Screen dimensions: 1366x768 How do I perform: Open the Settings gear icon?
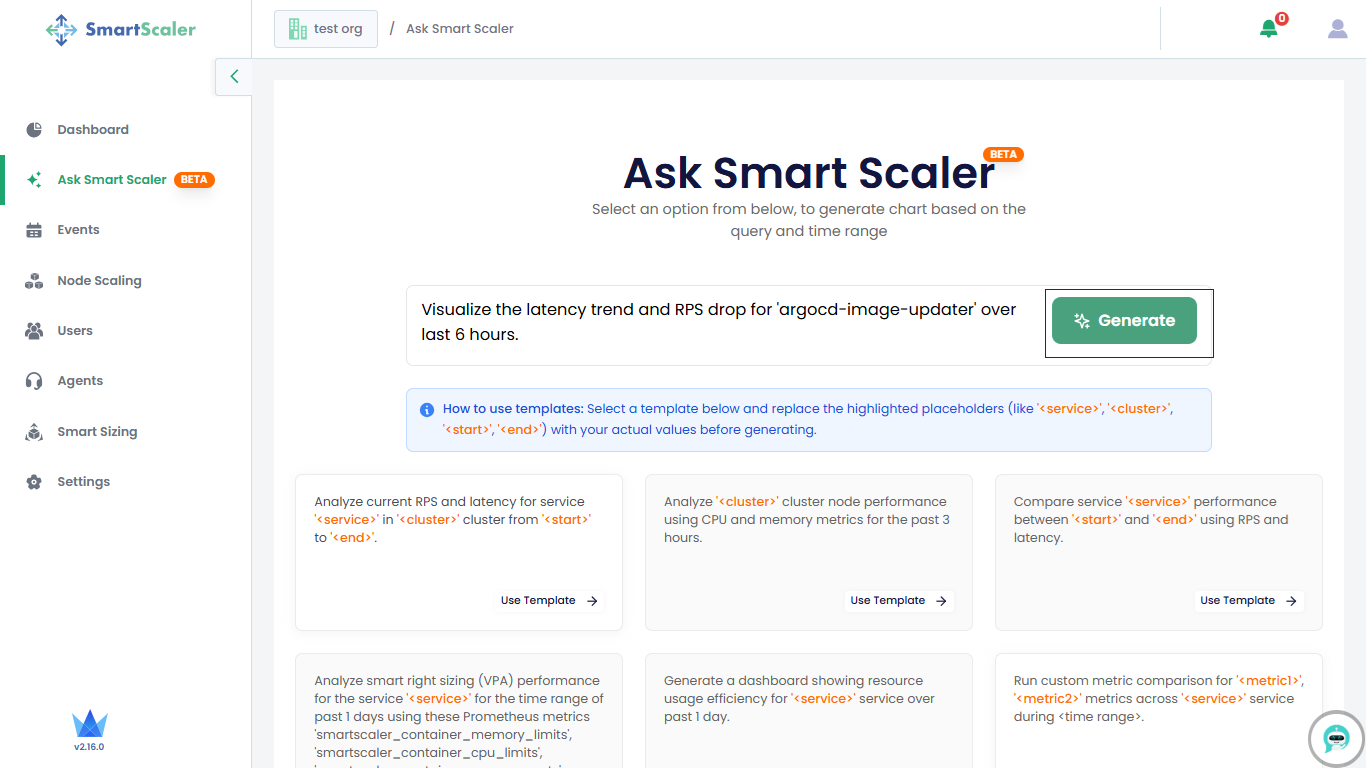34,482
